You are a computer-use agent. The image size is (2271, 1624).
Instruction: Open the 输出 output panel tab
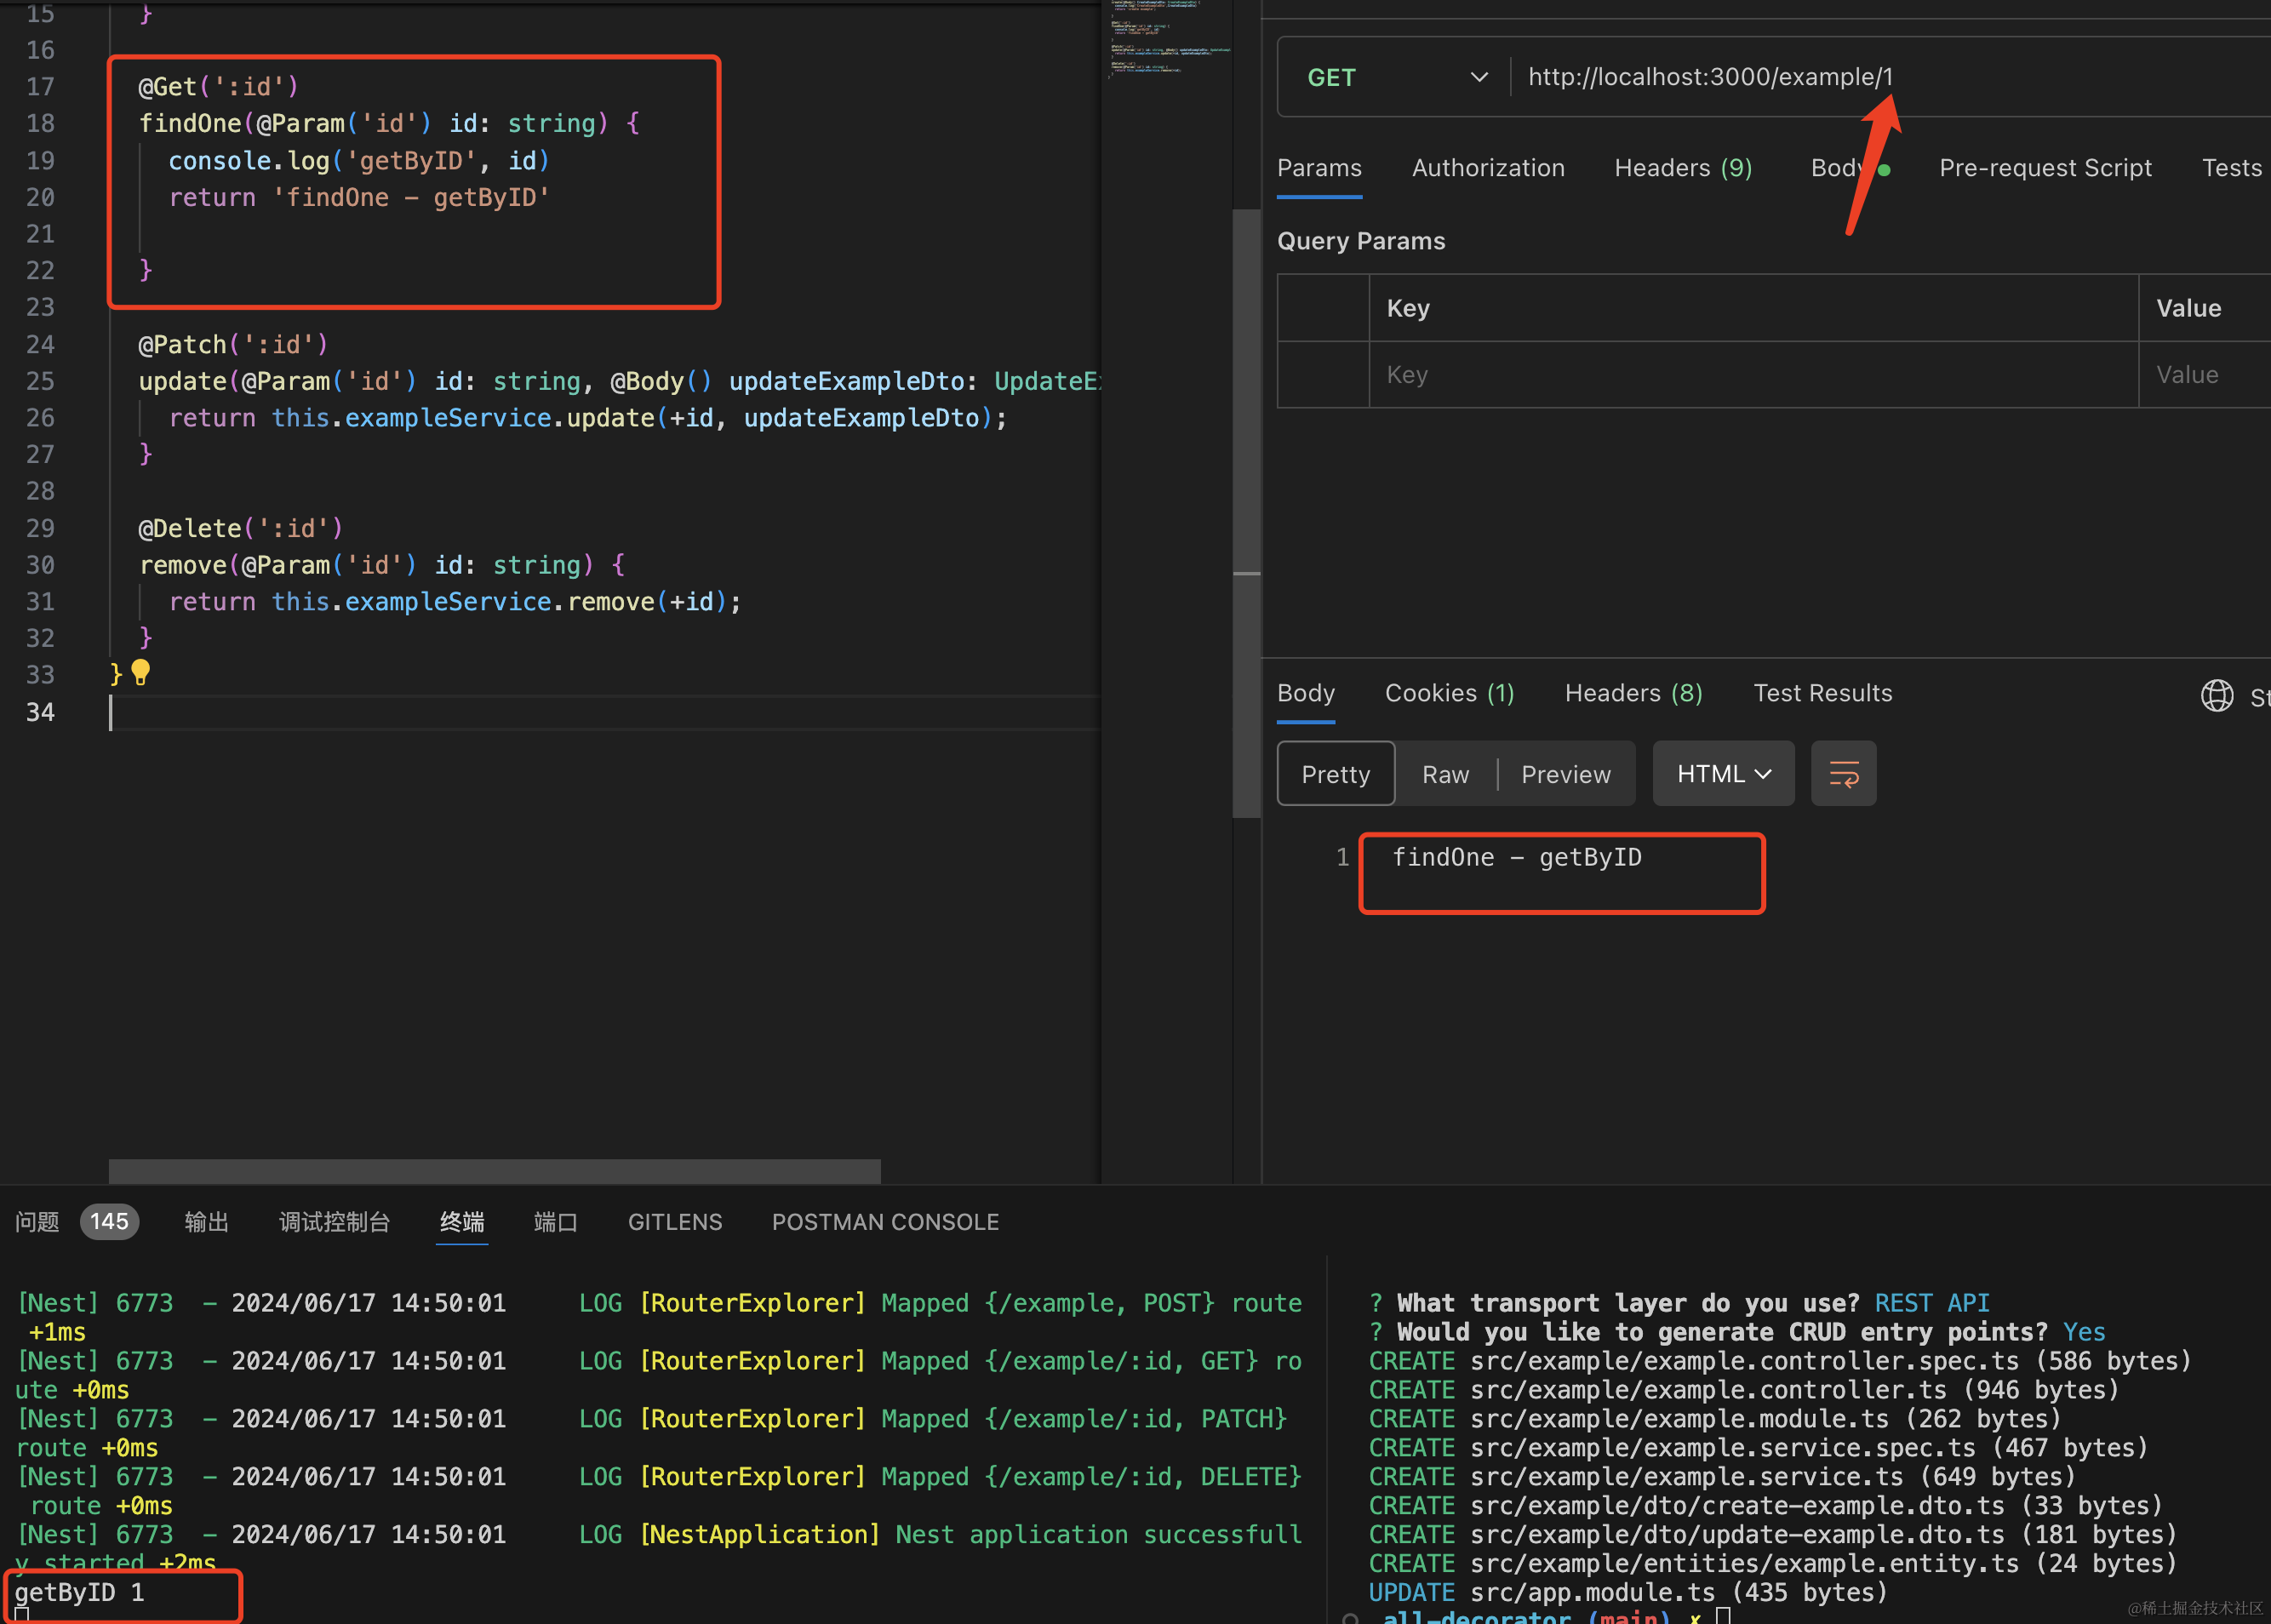click(206, 1222)
